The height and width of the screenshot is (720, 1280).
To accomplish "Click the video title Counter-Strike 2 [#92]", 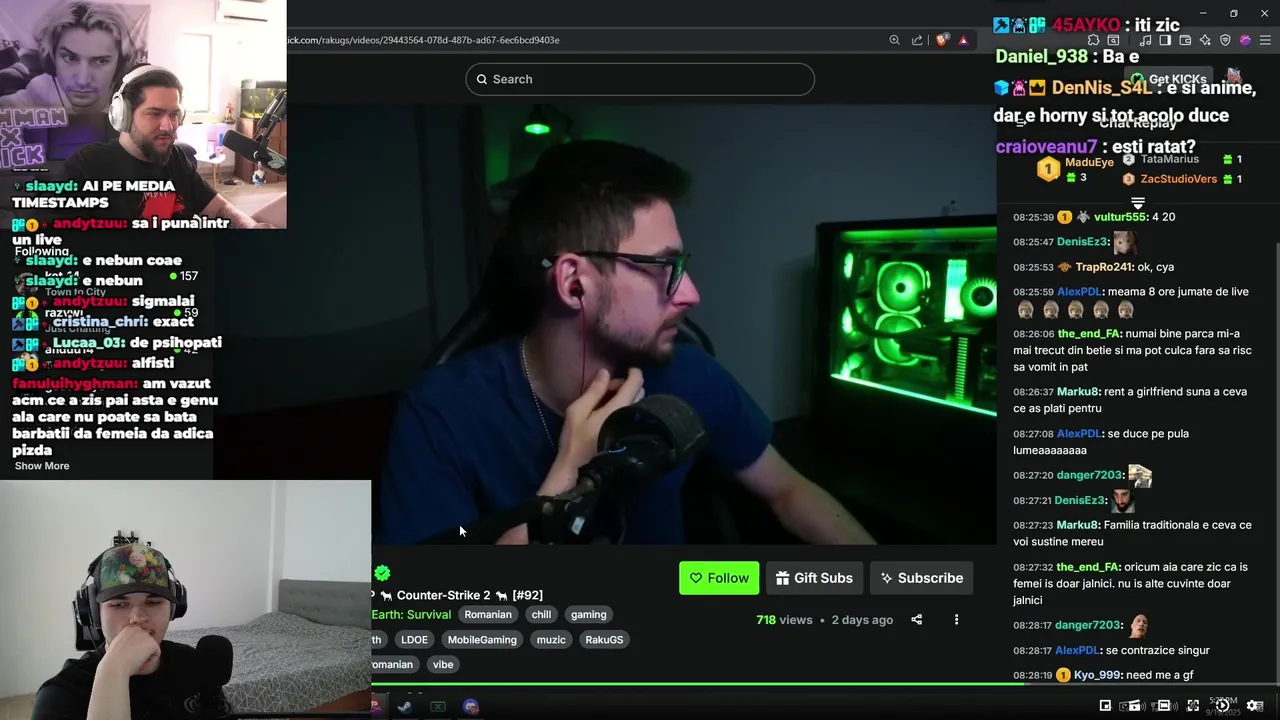I will [470, 595].
